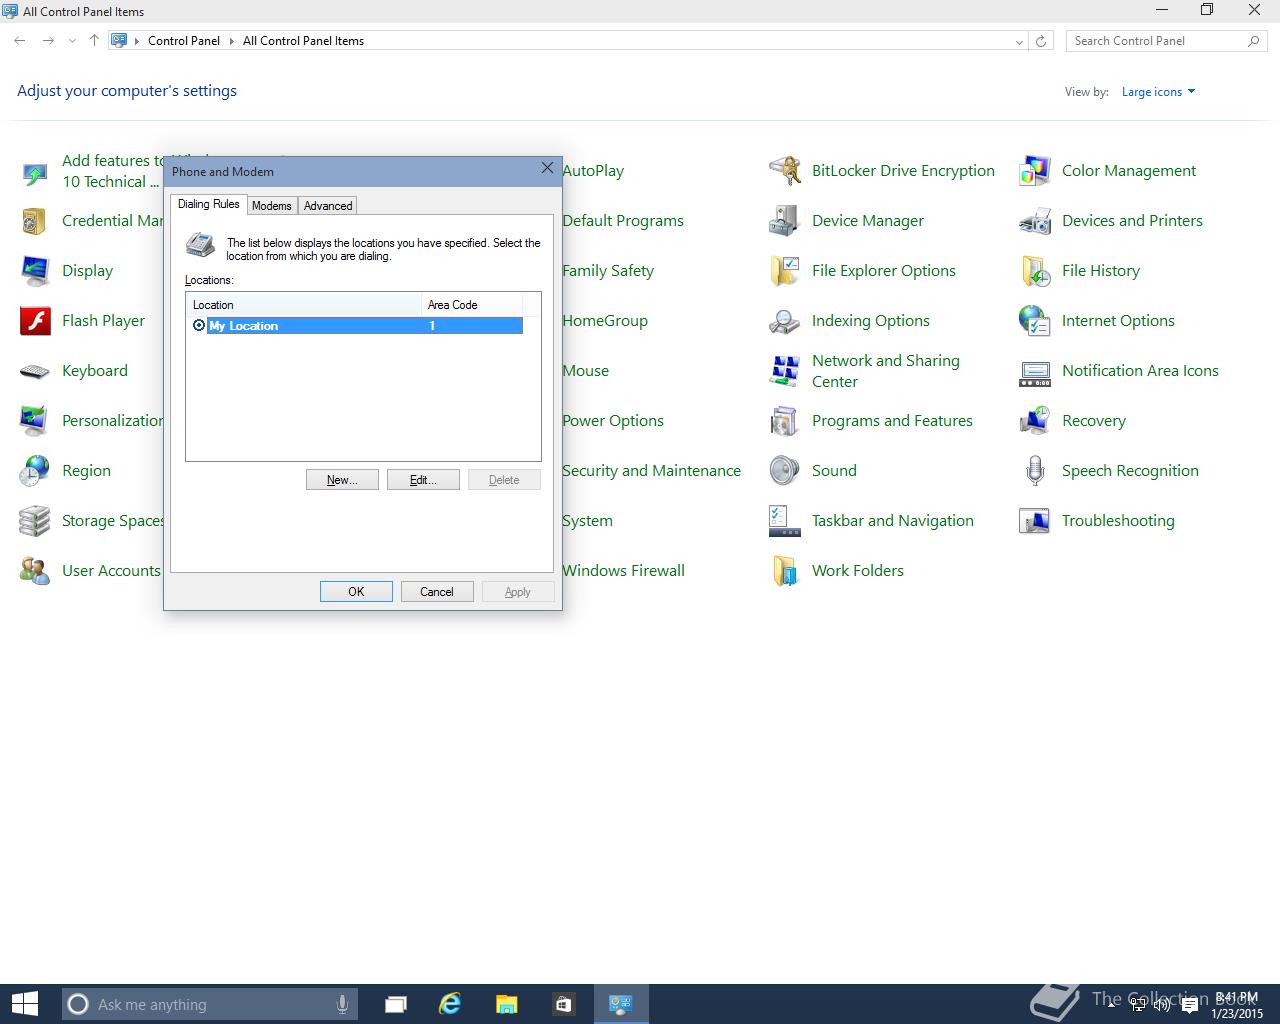Click OK in Phone and Modem dialog
The height and width of the screenshot is (1024, 1280).
356,592
